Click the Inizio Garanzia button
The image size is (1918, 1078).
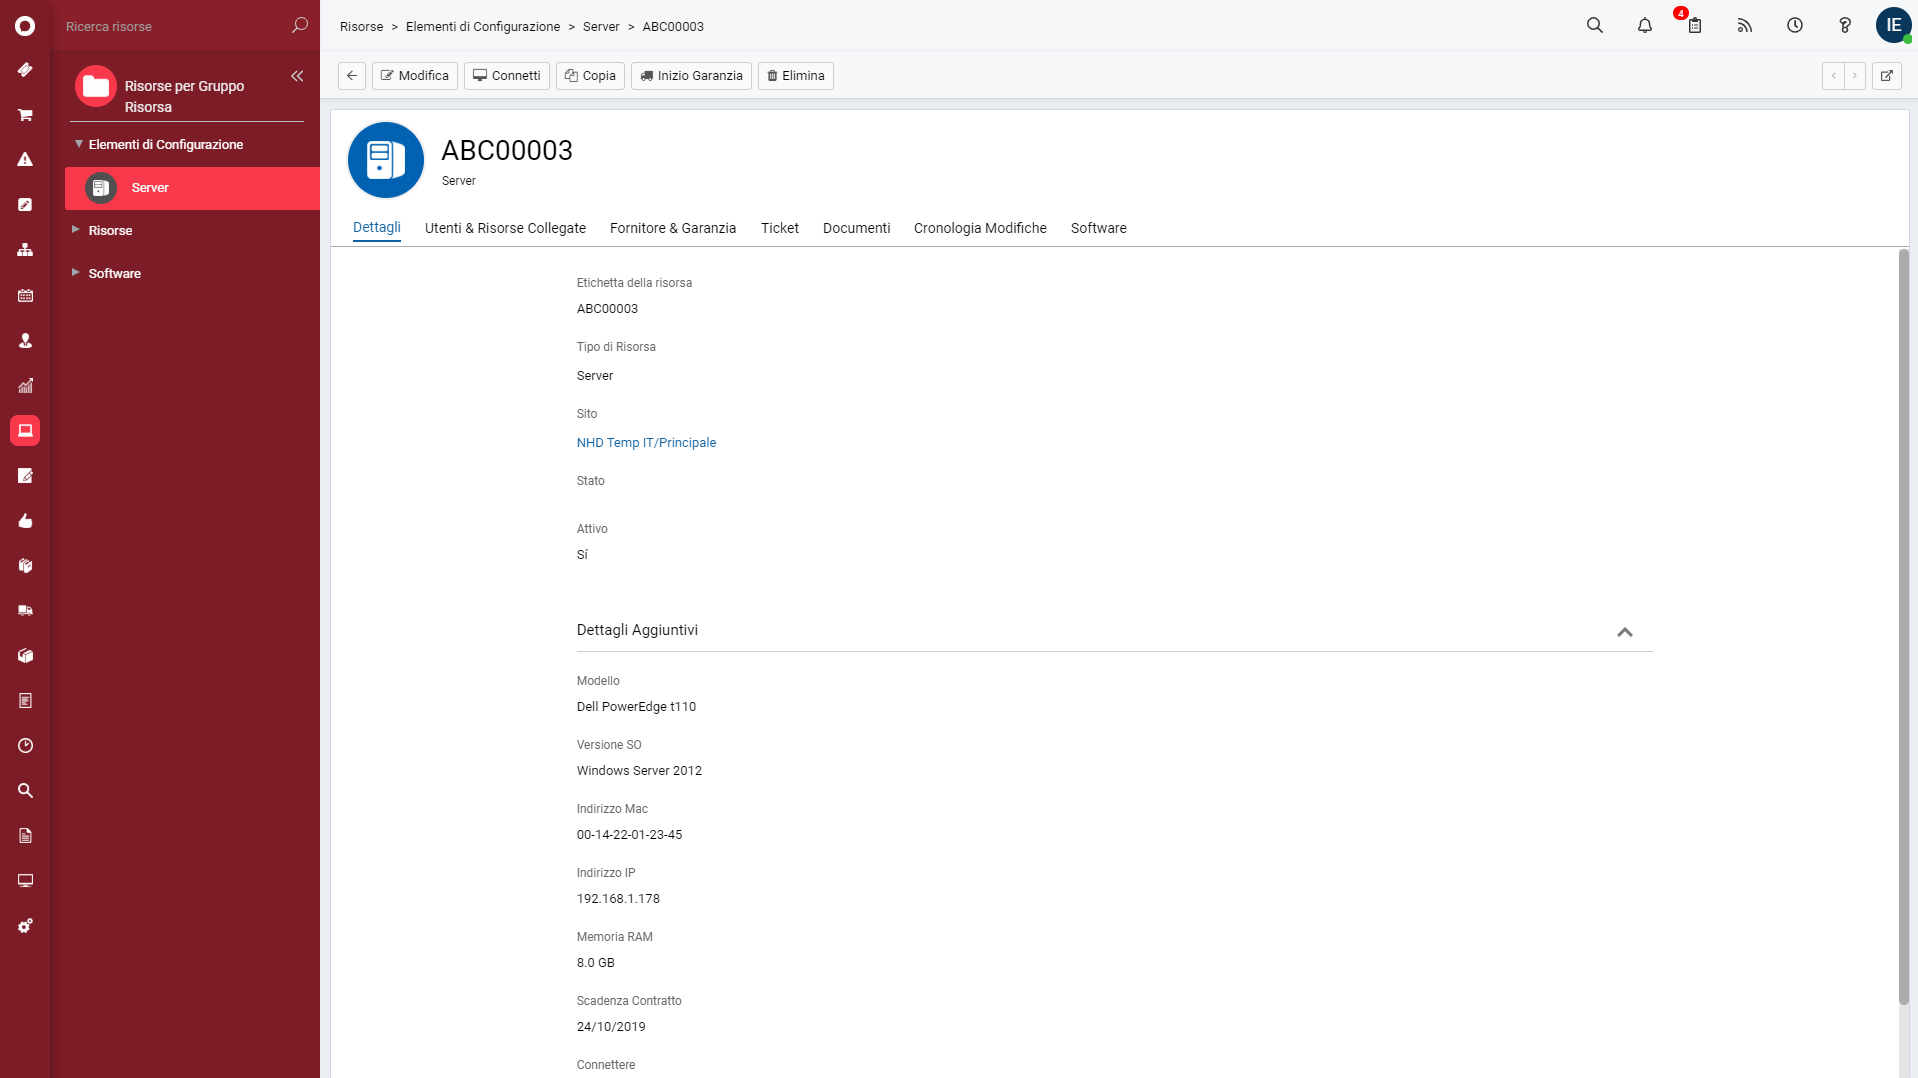(x=691, y=76)
